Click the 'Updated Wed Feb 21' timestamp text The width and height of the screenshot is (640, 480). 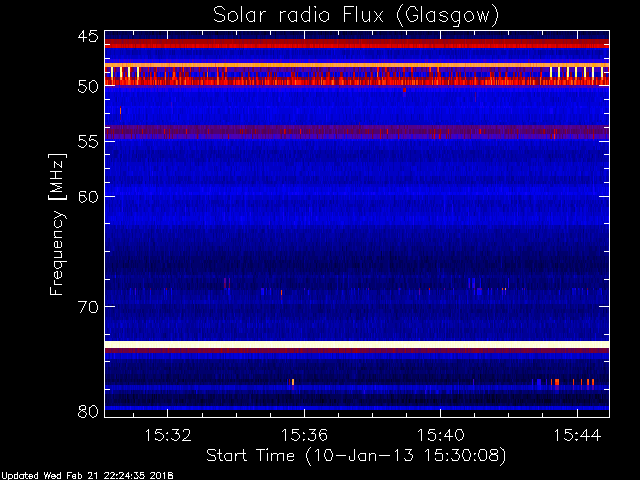(87, 476)
